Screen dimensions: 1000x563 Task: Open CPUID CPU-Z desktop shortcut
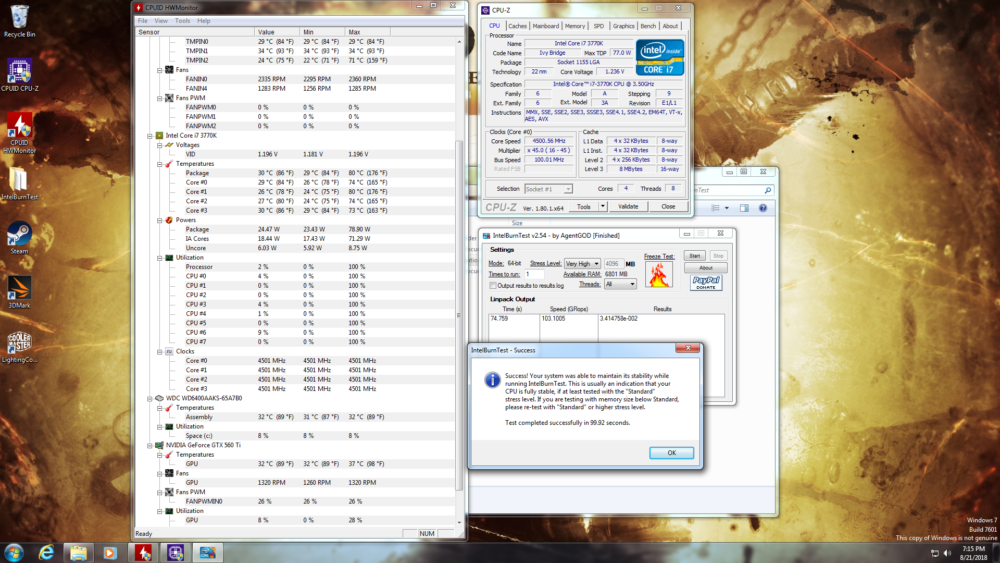pyautogui.click(x=19, y=75)
